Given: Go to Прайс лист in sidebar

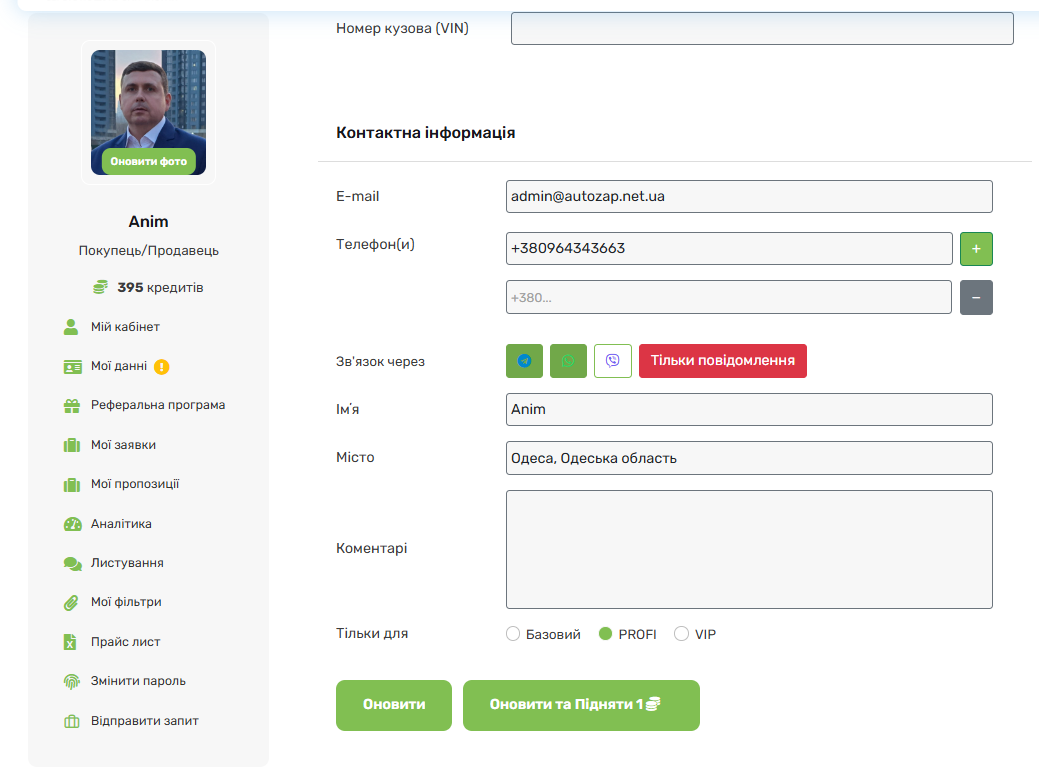Looking at the screenshot, I should (125, 642).
